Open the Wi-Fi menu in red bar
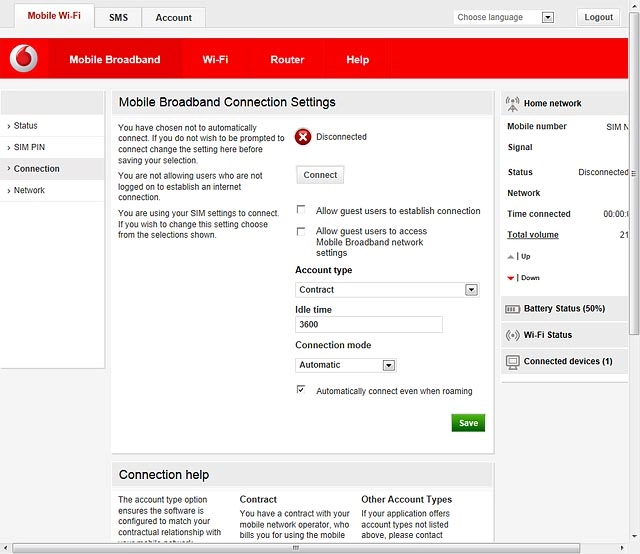Screen dimensions: 640x554 215,60
